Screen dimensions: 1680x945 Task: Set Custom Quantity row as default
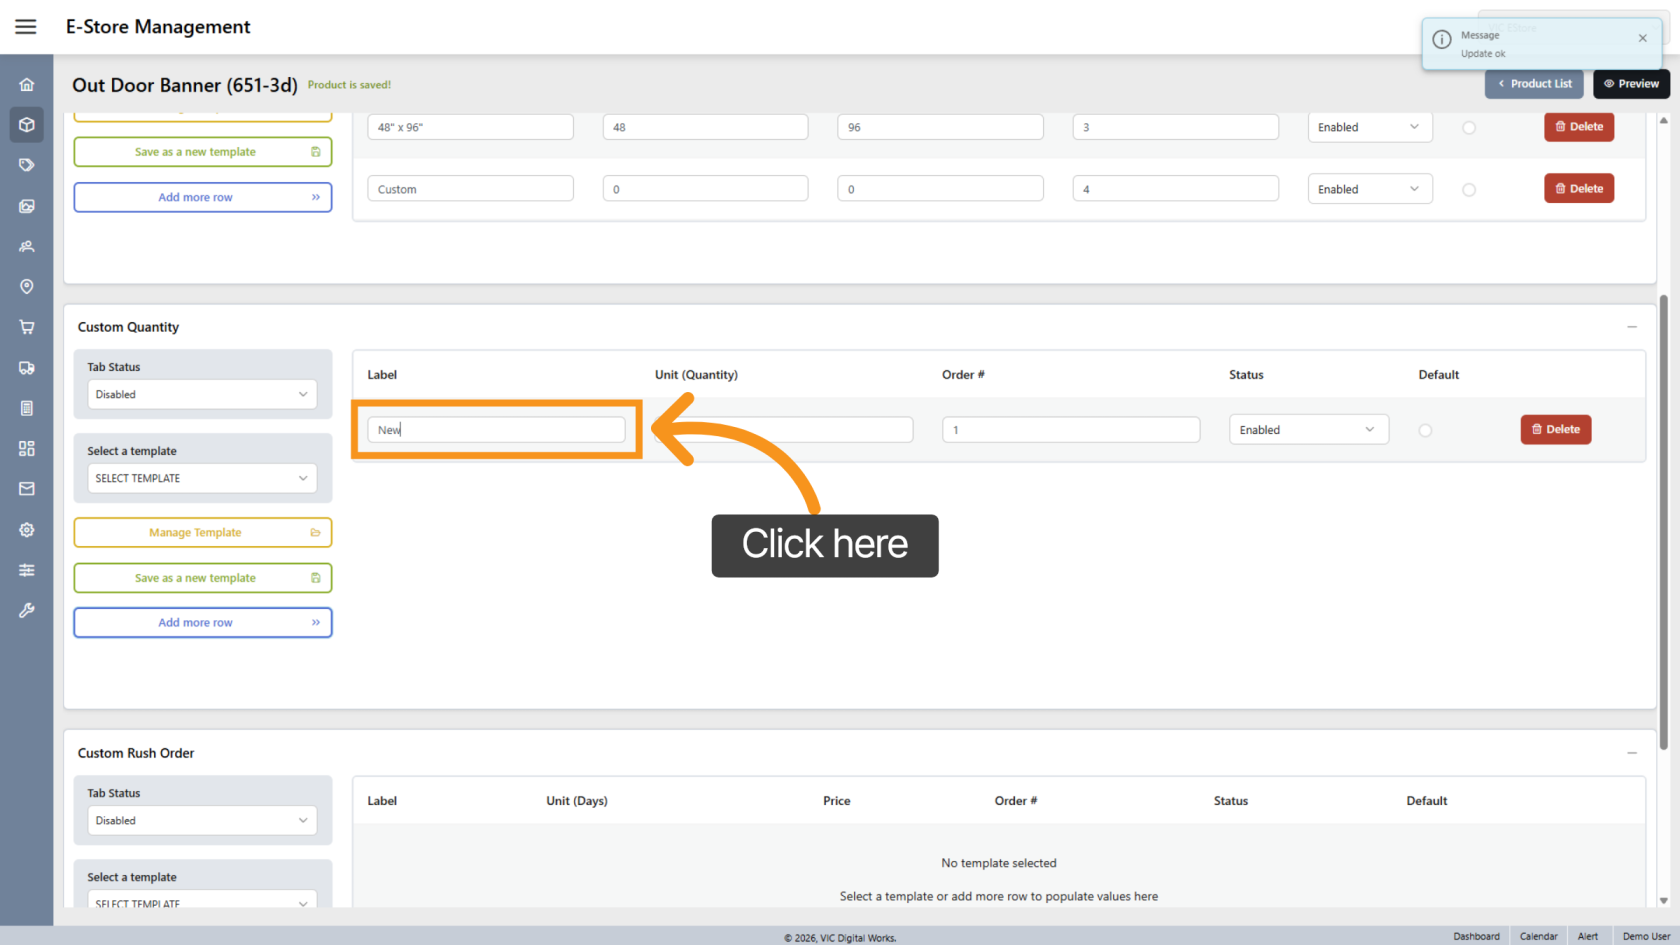1425,430
